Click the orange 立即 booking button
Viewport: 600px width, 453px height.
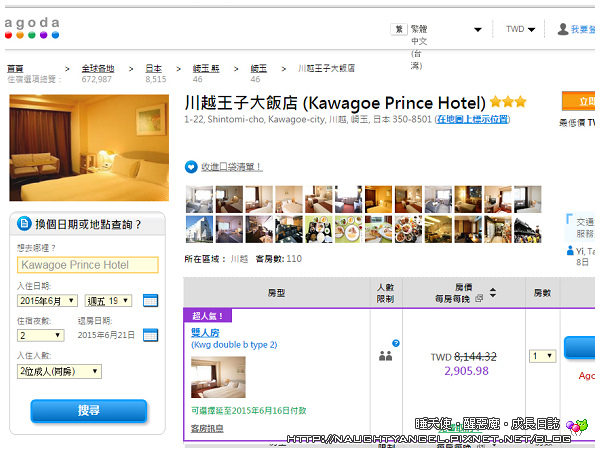(578, 101)
